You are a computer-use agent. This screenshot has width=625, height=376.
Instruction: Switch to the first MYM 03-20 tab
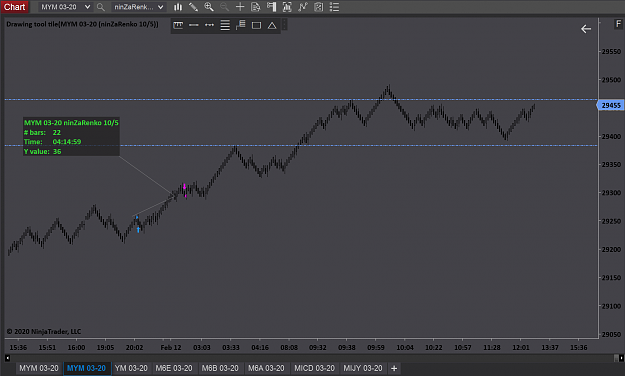coord(39,368)
